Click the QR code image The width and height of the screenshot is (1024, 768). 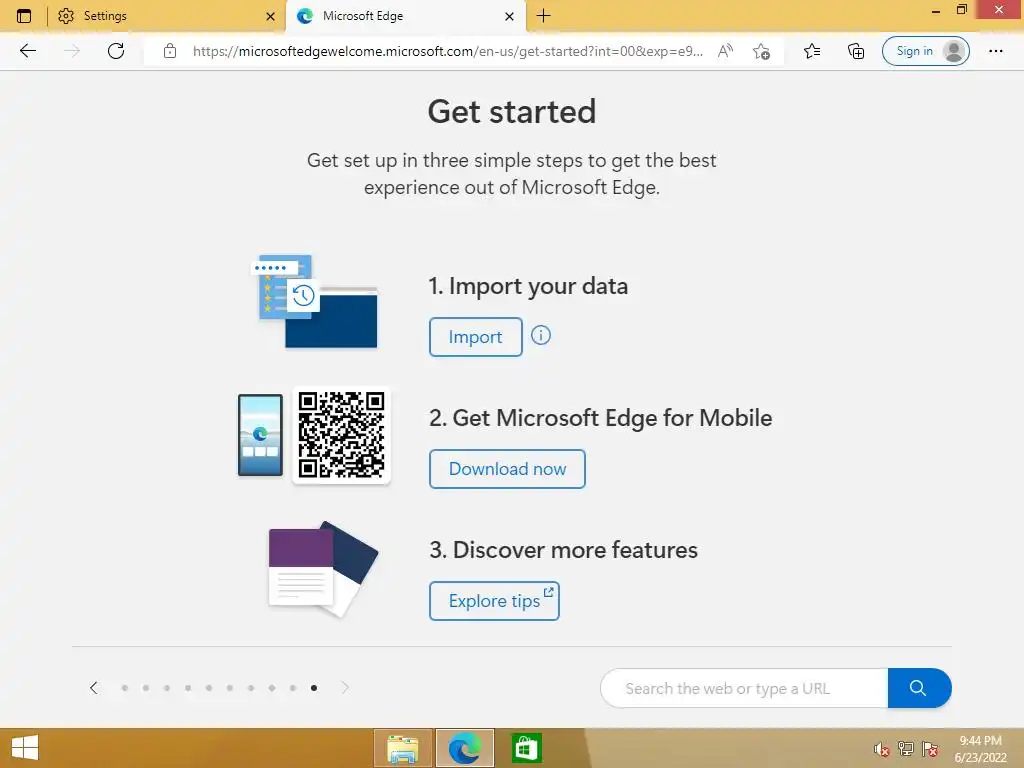pos(342,435)
